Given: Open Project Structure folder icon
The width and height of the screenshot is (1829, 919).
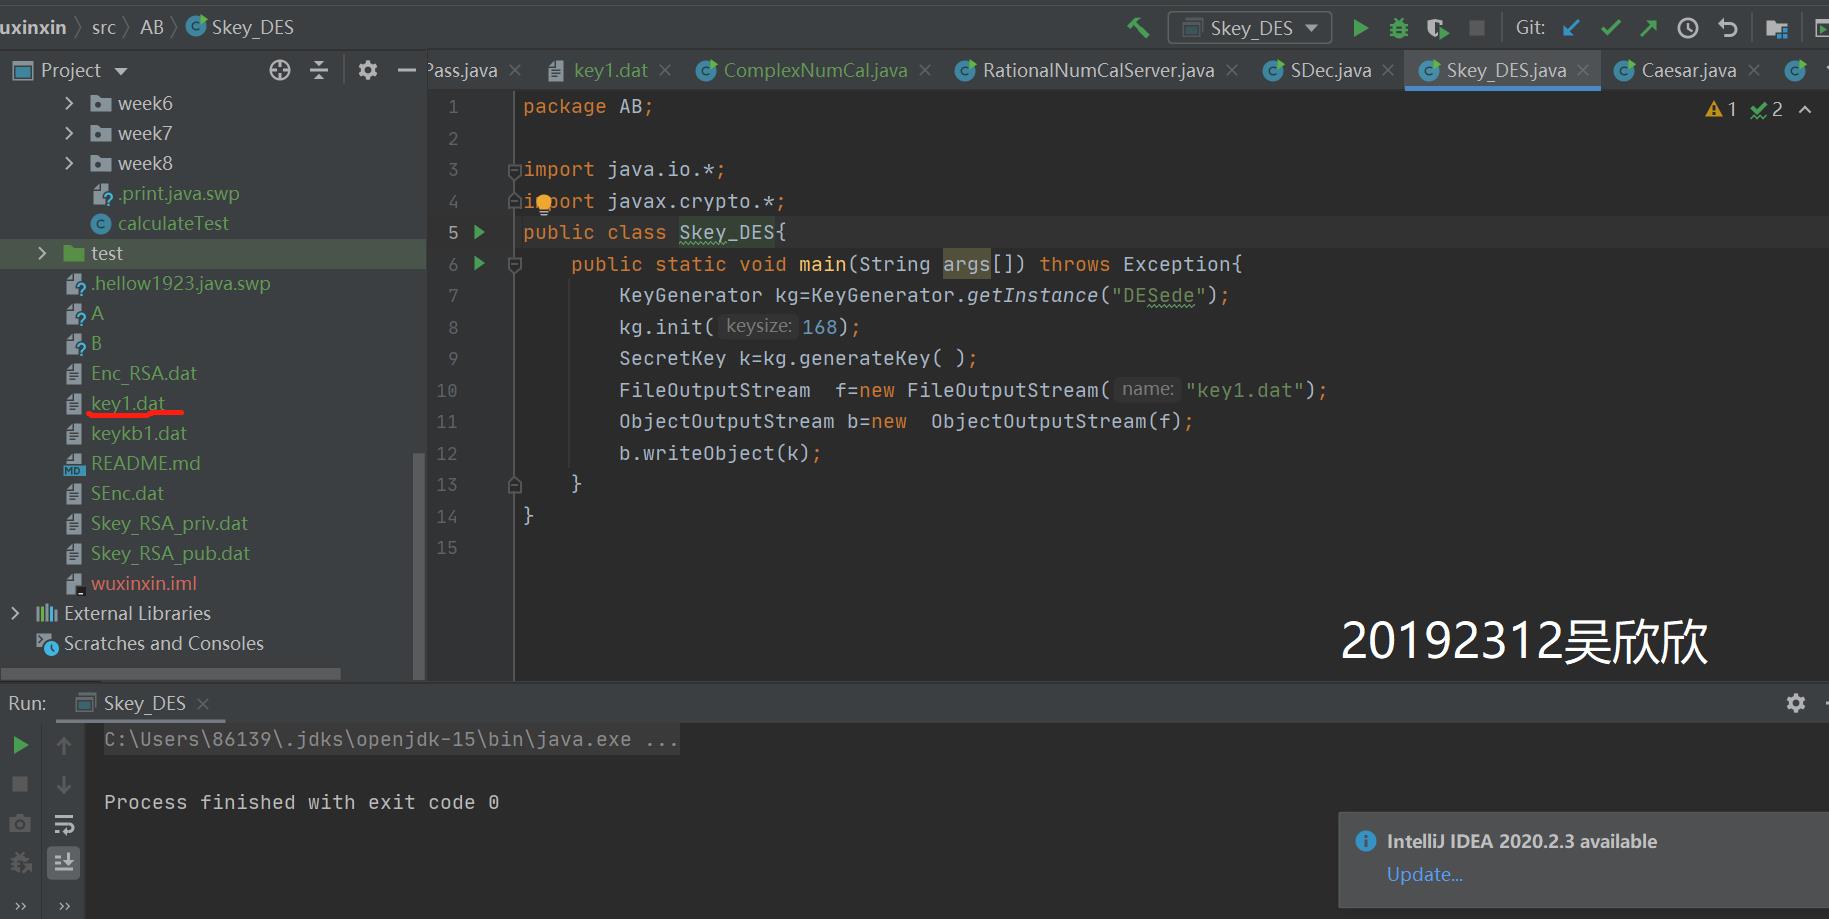Looking at the screenshot, I should pos(1777,28).
